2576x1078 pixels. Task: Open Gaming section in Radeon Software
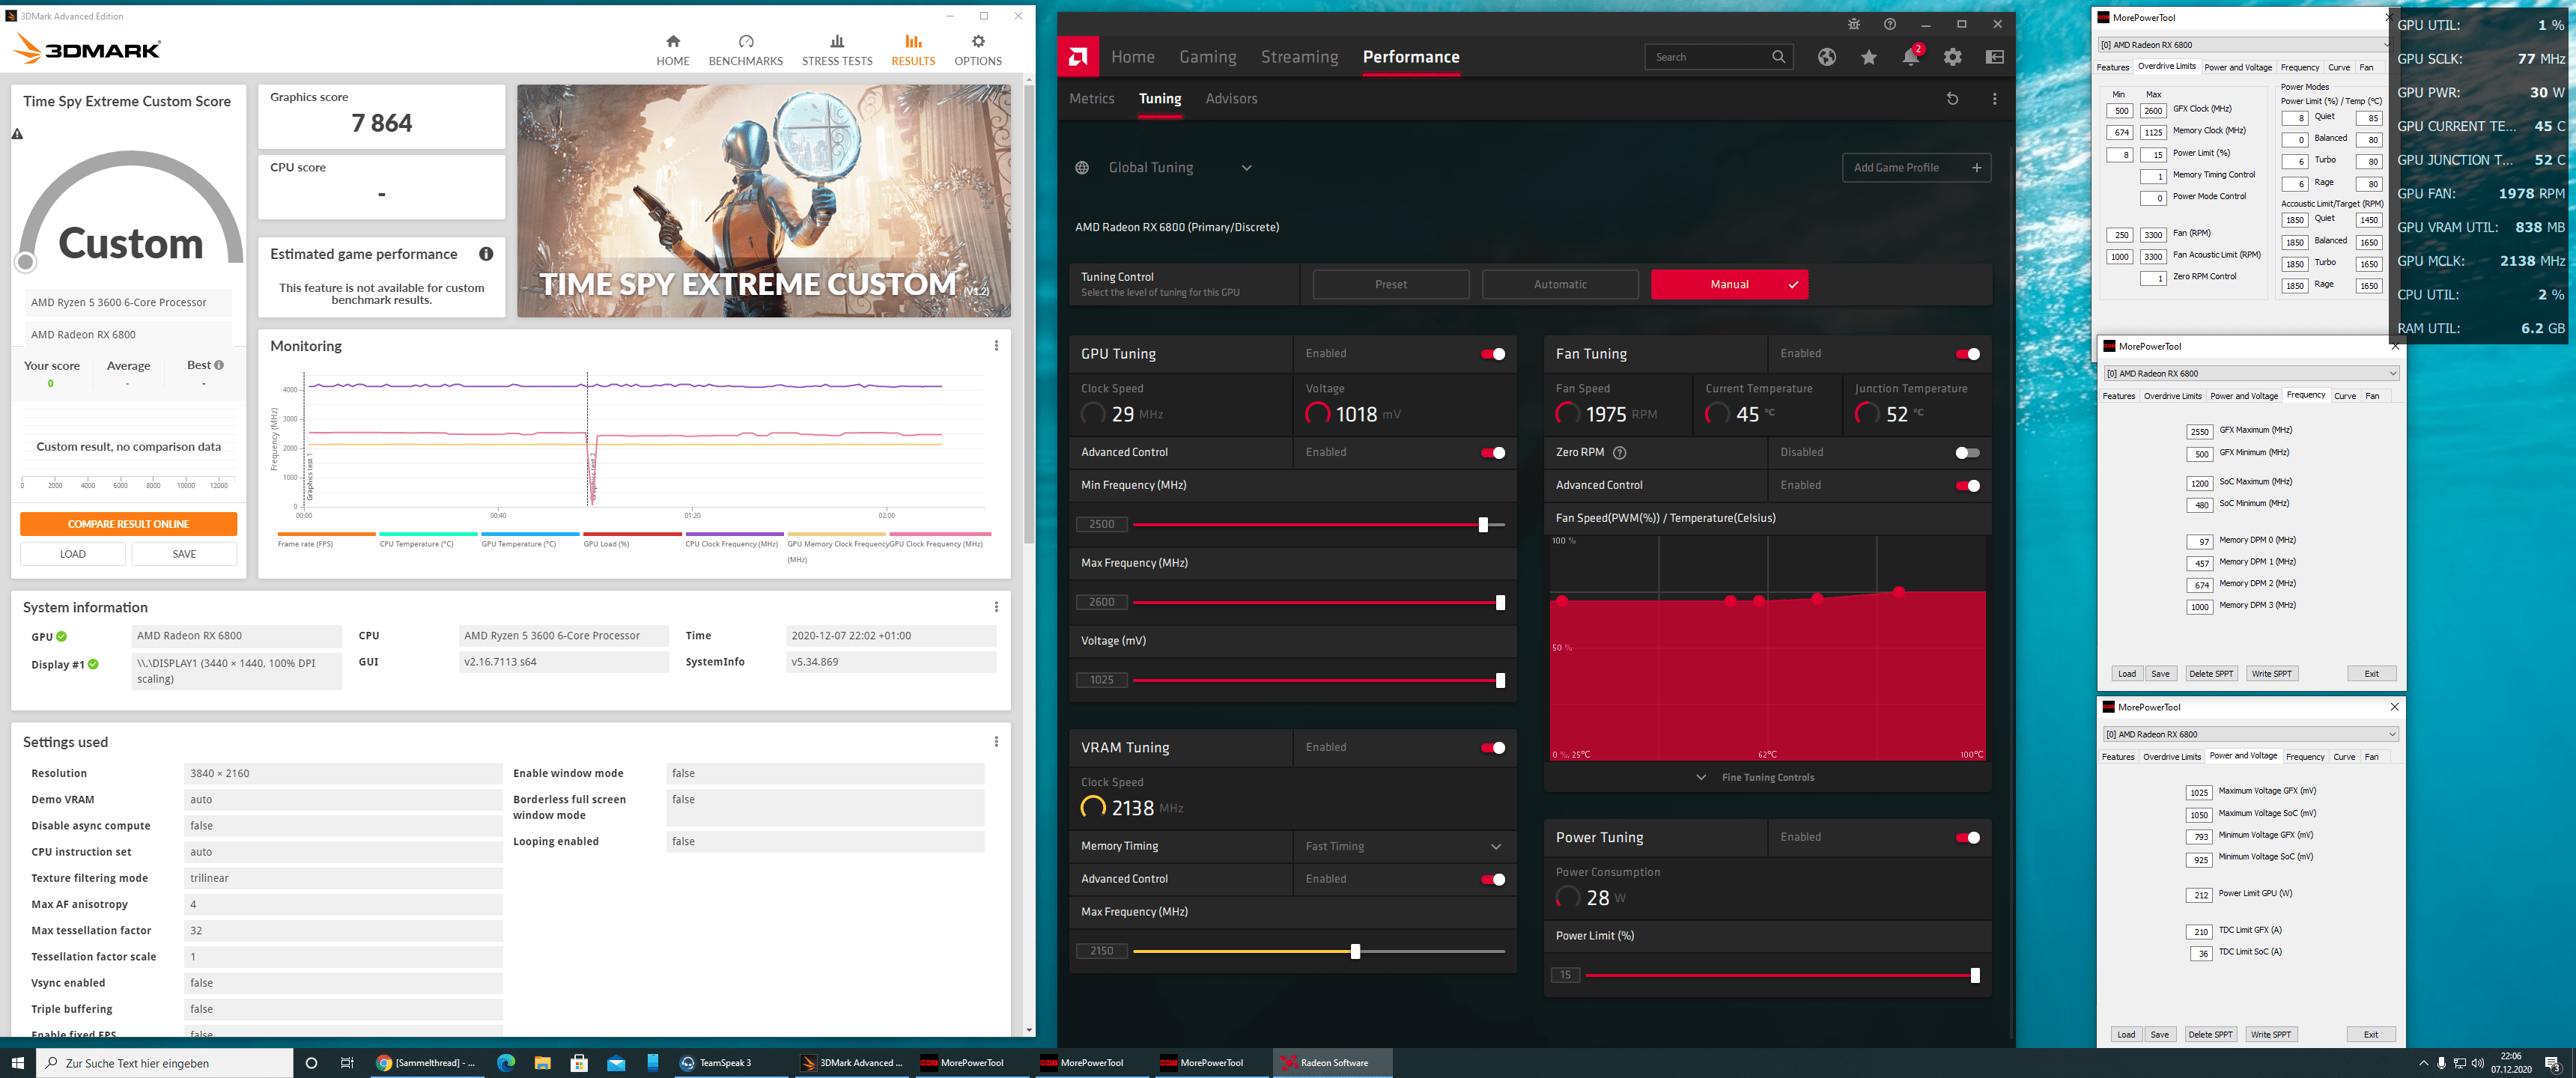(1207, 57)
